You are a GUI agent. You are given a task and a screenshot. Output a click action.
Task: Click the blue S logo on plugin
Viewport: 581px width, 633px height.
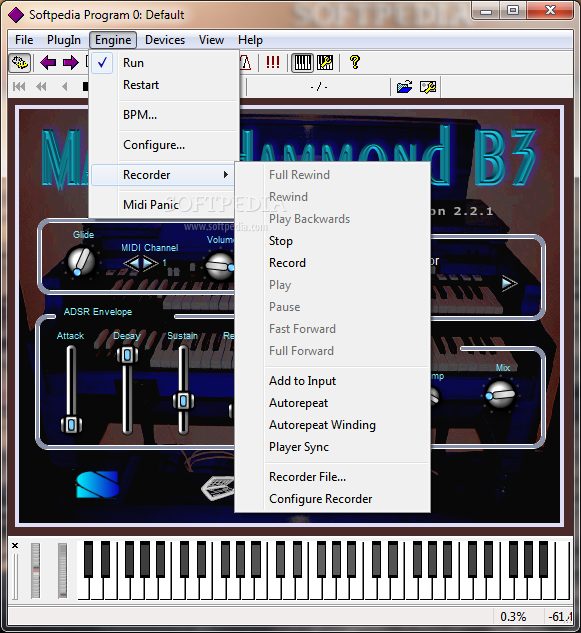coord(97,484)
